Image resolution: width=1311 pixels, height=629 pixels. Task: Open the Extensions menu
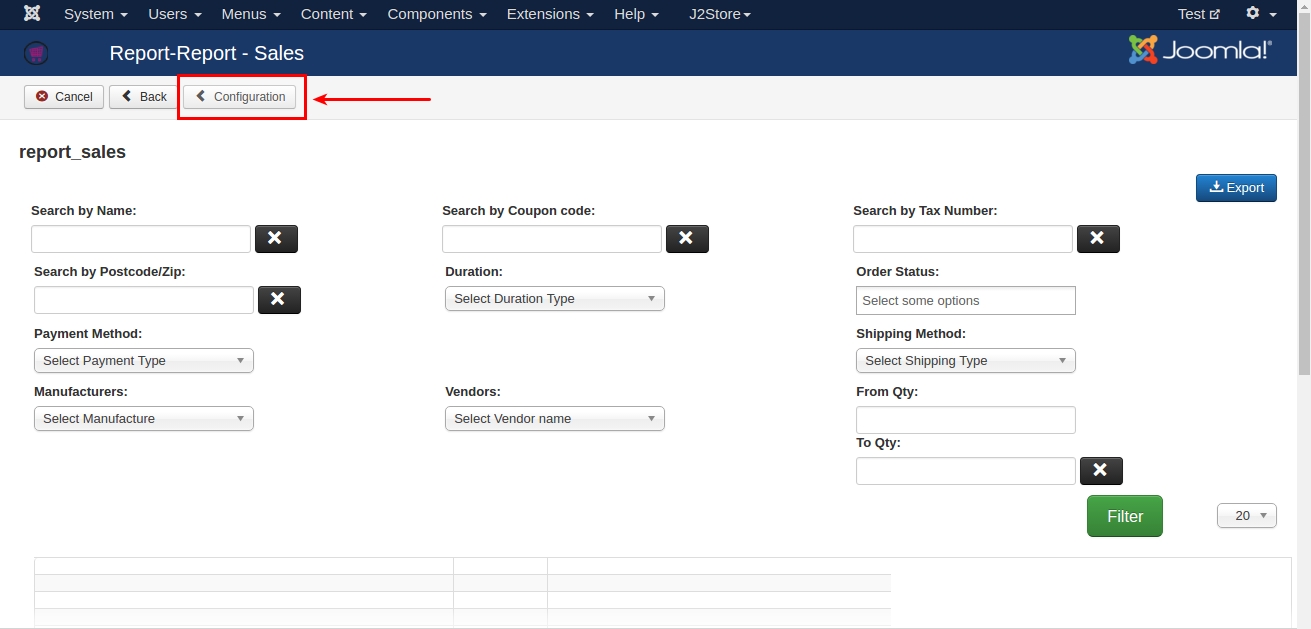549,14
